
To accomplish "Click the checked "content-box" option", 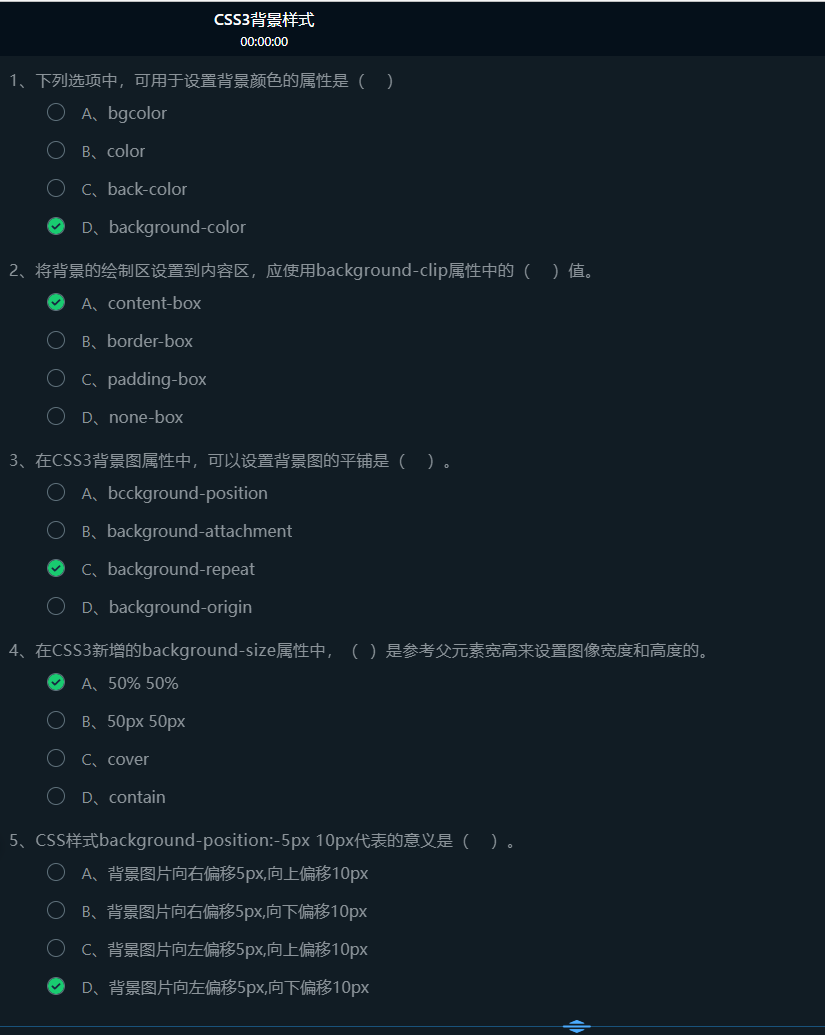I will point(56,302).
